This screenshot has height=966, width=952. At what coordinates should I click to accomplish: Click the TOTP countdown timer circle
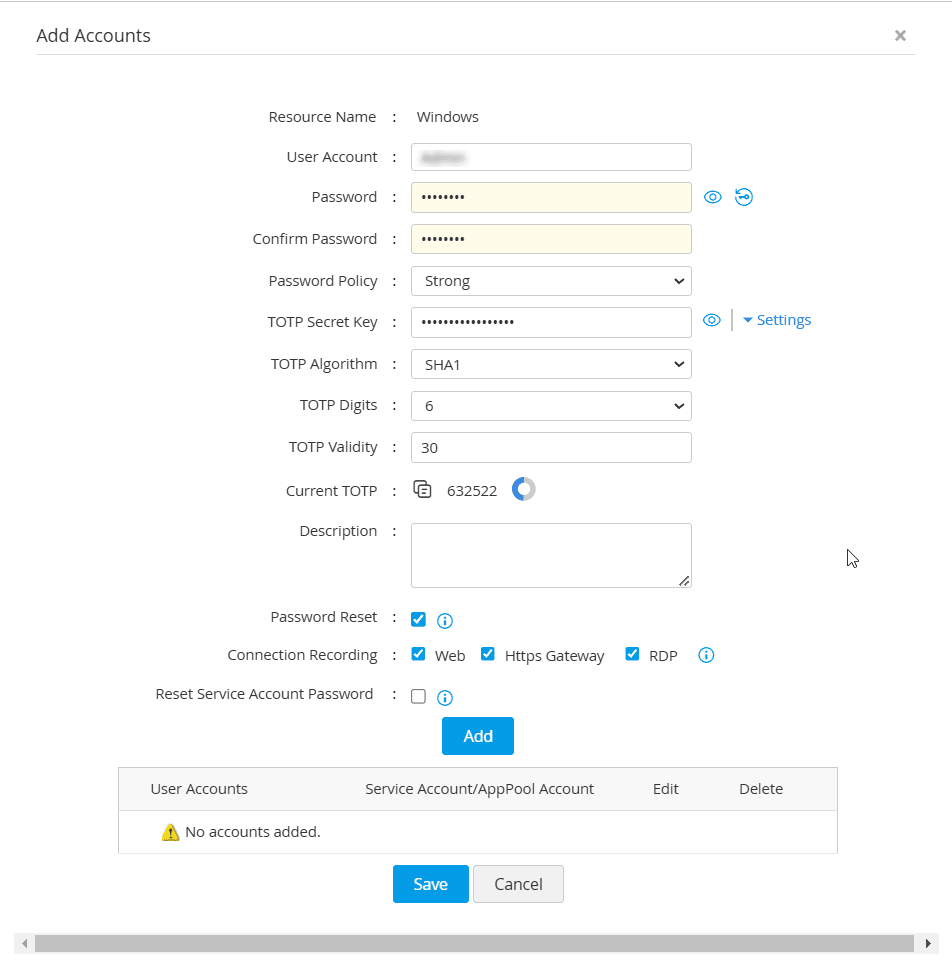click(524, 489)
